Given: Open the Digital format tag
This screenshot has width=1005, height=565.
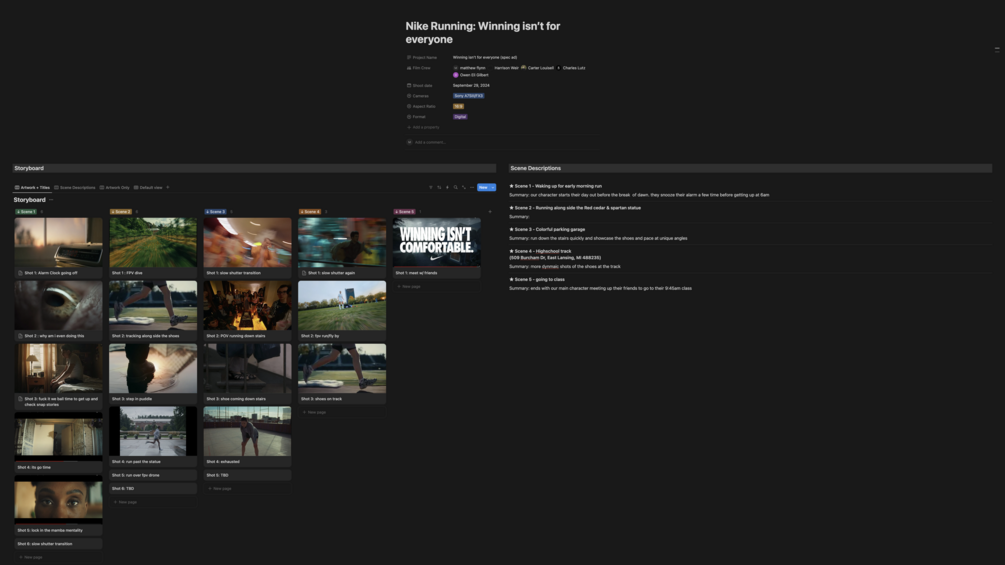Looking at the screenshot, I should pos(460,117).
